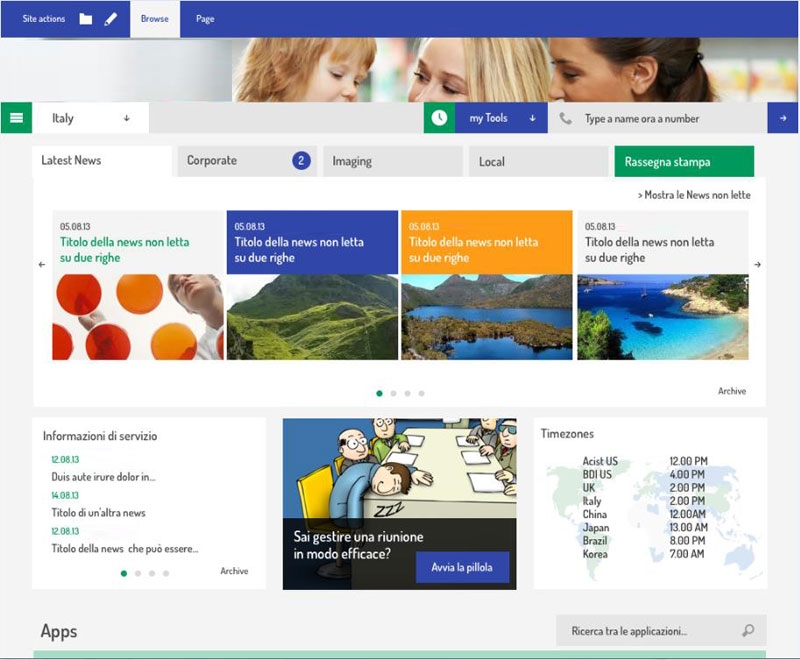The width and height of the screenshot is (800, 660).
Task: Click the magnifier icon in Apps search
Action: point(748,631)
